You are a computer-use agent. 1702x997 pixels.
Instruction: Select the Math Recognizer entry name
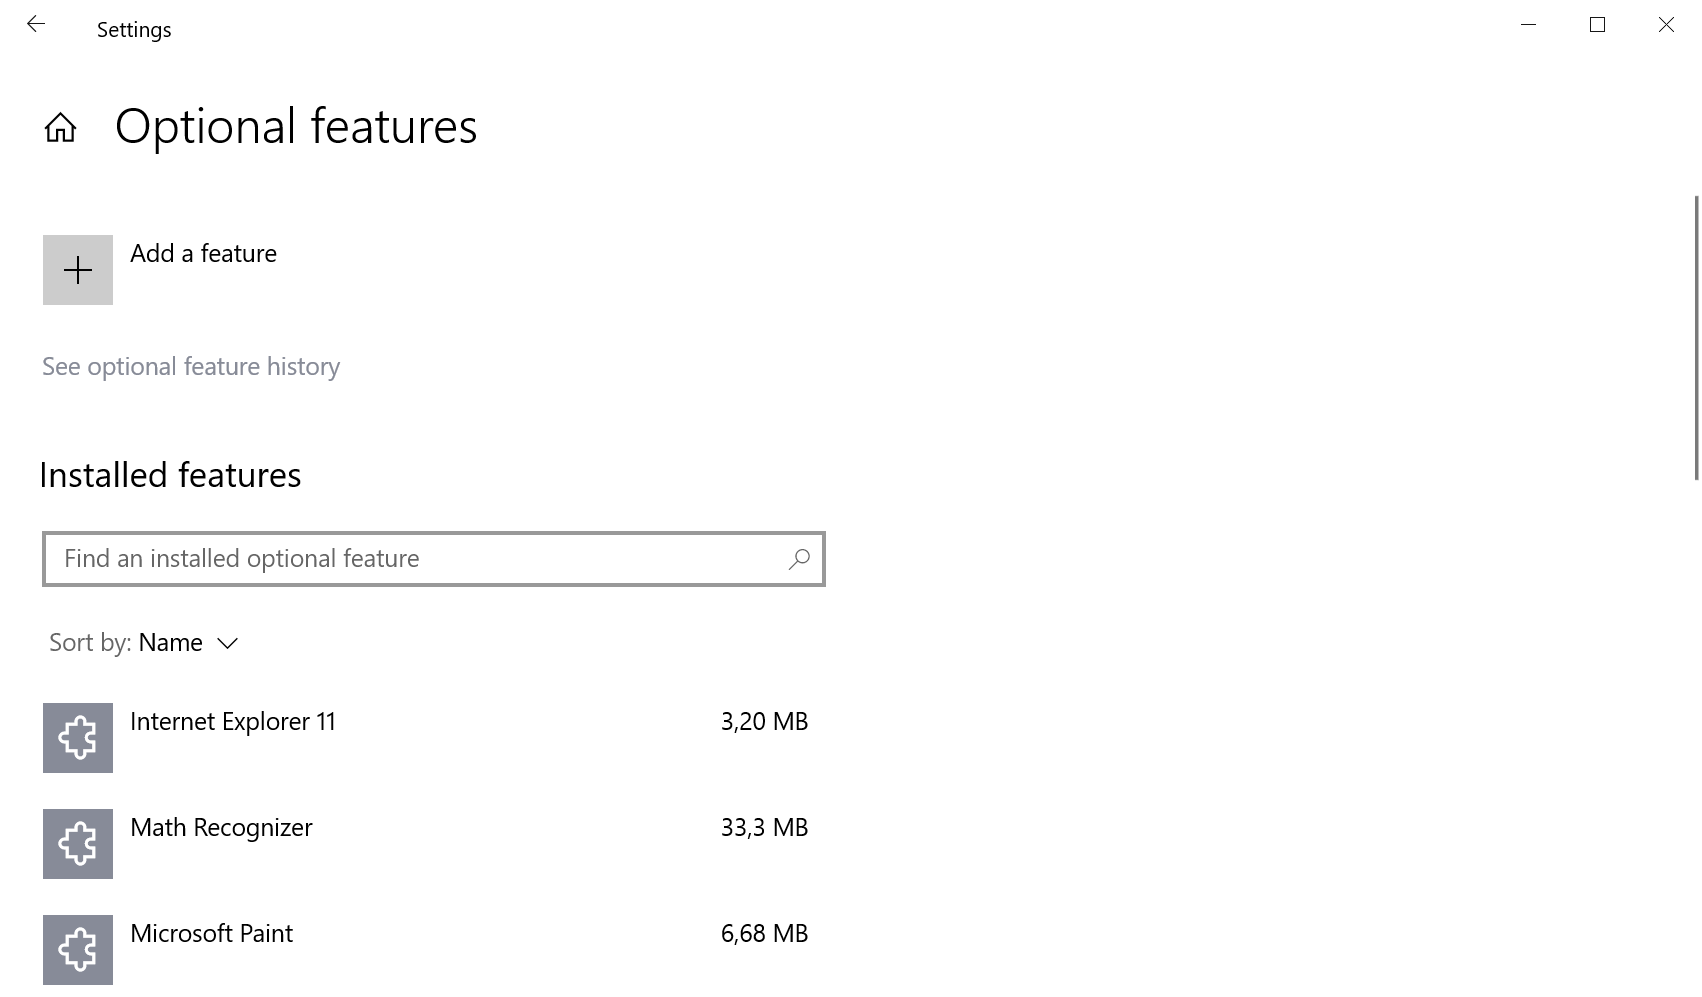click(x=221, y=828)
